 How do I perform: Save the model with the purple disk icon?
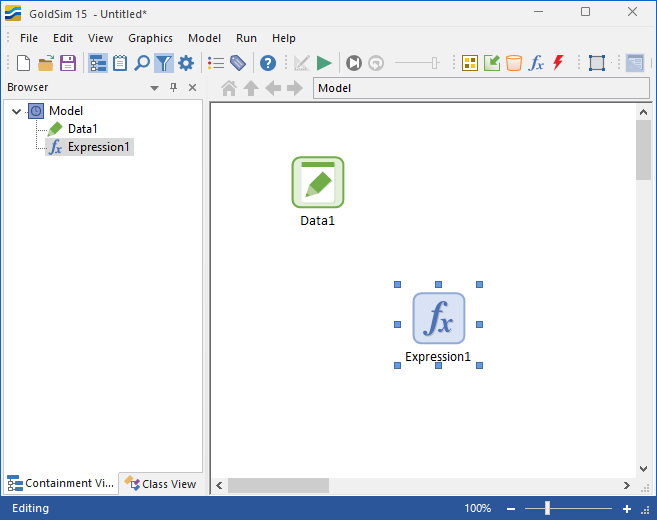click(x=67, y=63)
